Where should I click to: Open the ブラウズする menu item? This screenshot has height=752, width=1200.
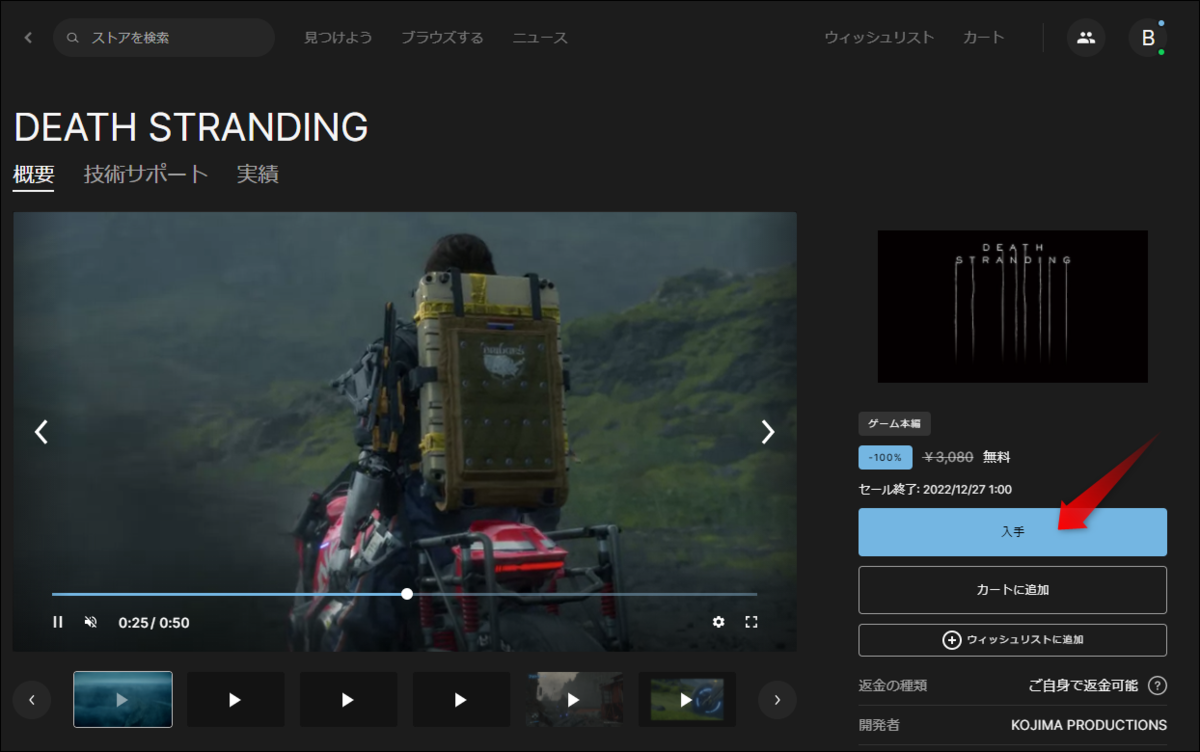[442, 38]
